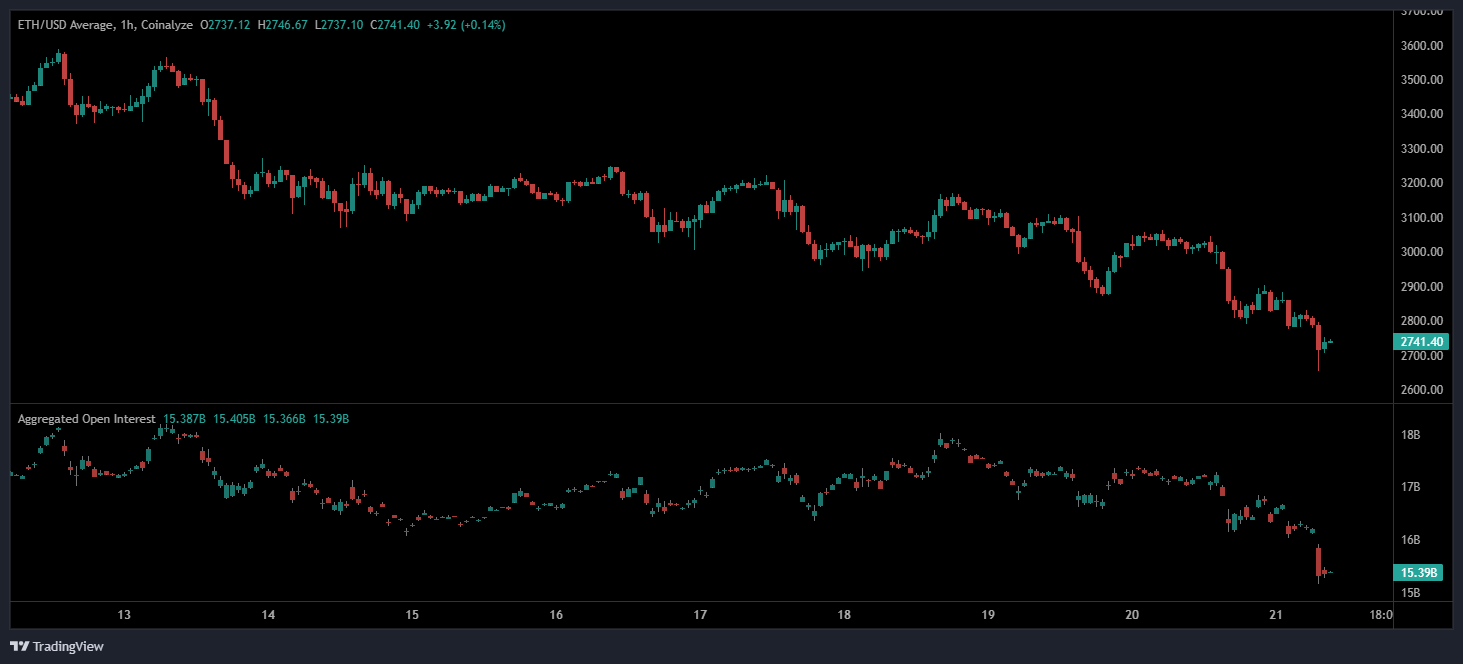
Task: Click the 2600.00 price axis label
Action: (x=1420, y=390)
